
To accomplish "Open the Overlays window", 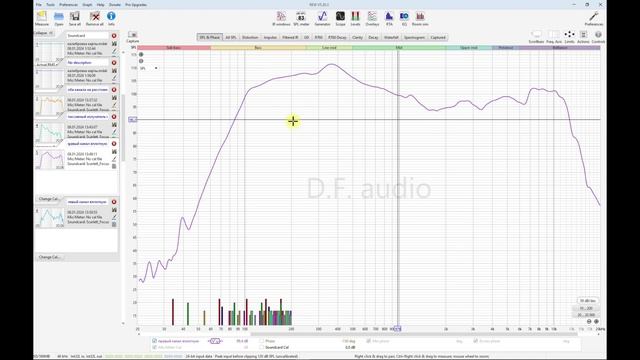I will point(372,17).
